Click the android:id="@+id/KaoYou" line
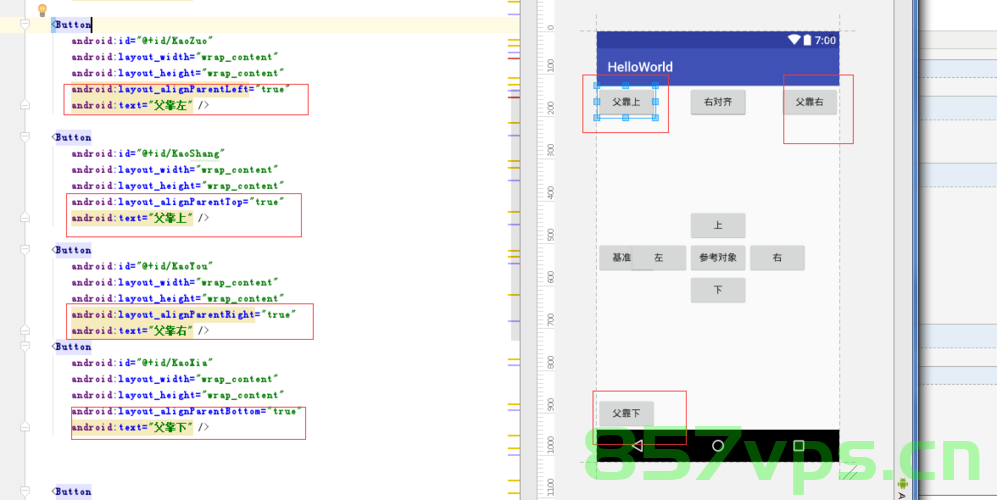Viewport: 997px width, 500px height. coord(142,266)
